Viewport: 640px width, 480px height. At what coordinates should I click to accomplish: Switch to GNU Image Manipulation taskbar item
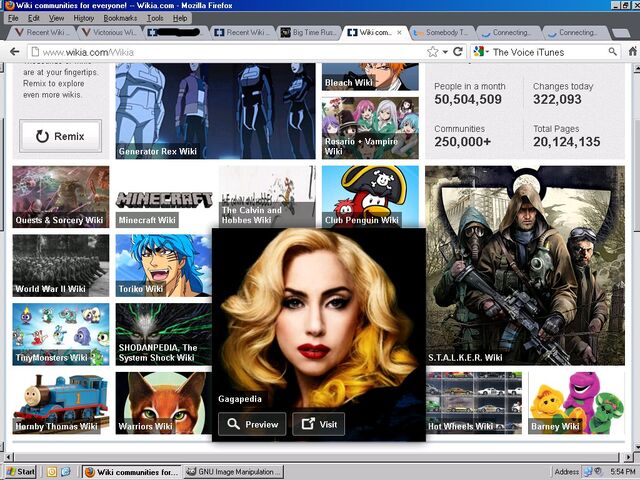pos(233,472)
